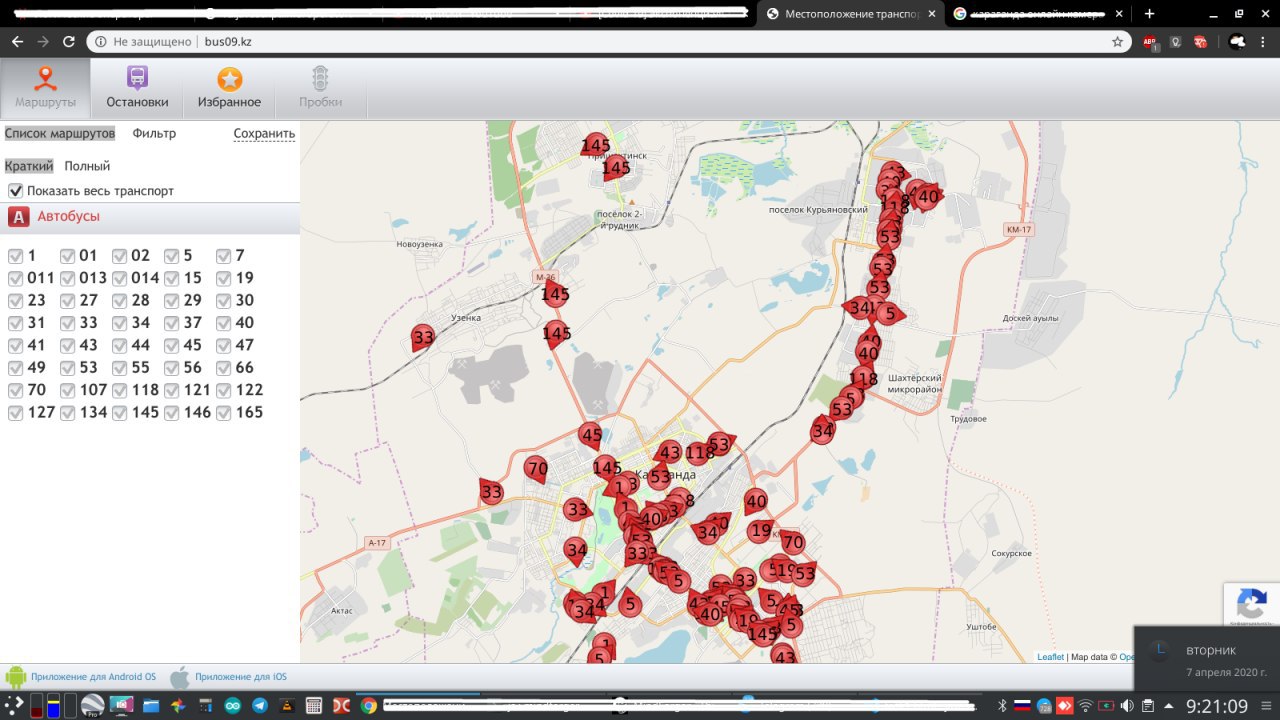
Task: Close the Местоположение транспорта tab
Action: click(x=933, y=14)
